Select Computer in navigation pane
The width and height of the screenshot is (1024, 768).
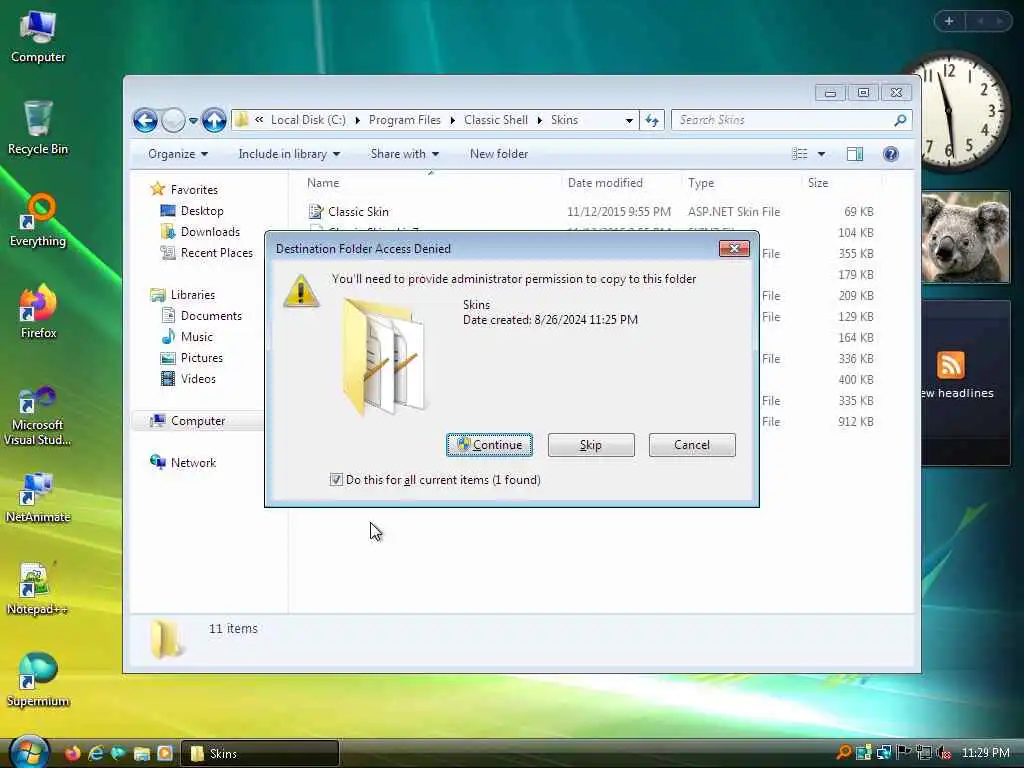[x=197, y=421]
